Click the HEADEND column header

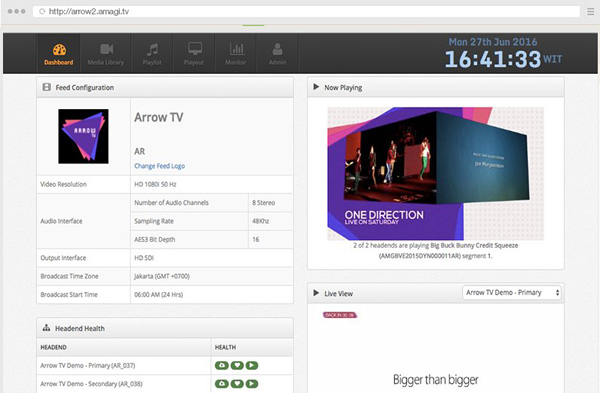(54, 347)
